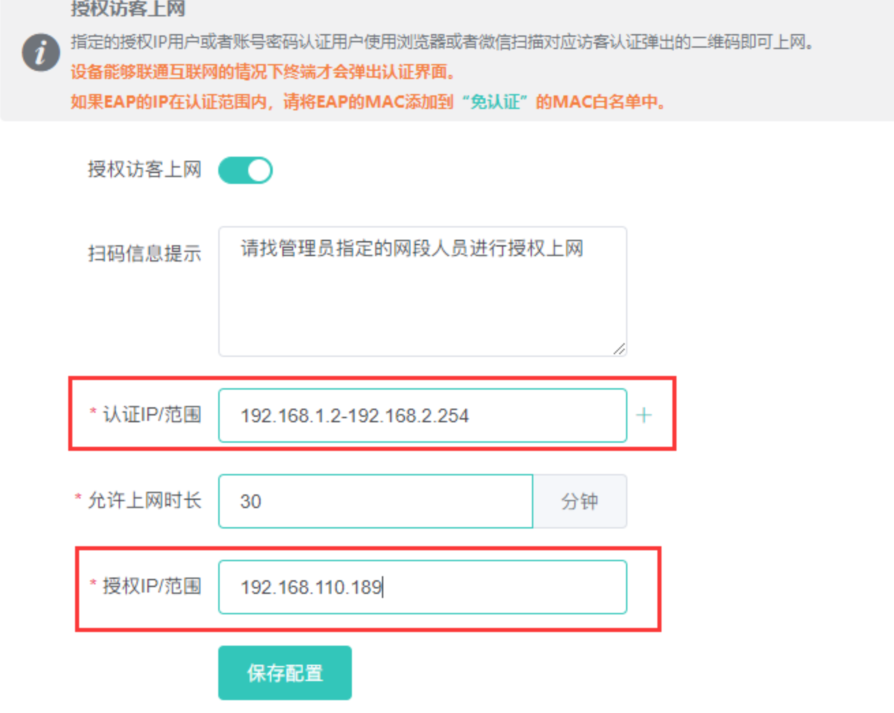The height and width of the screenshot is (713, 894).
Task: Click the 授权IP/范围 field label
Action: [152, 586]
